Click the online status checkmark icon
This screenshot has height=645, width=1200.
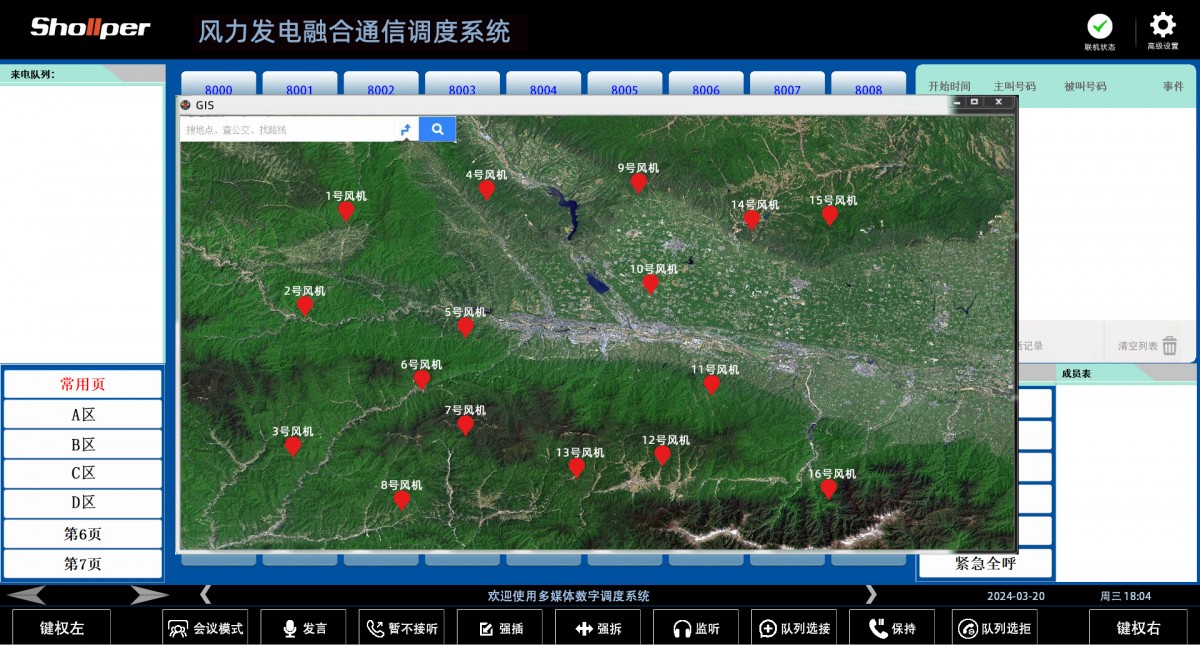tap(1100, 26)
